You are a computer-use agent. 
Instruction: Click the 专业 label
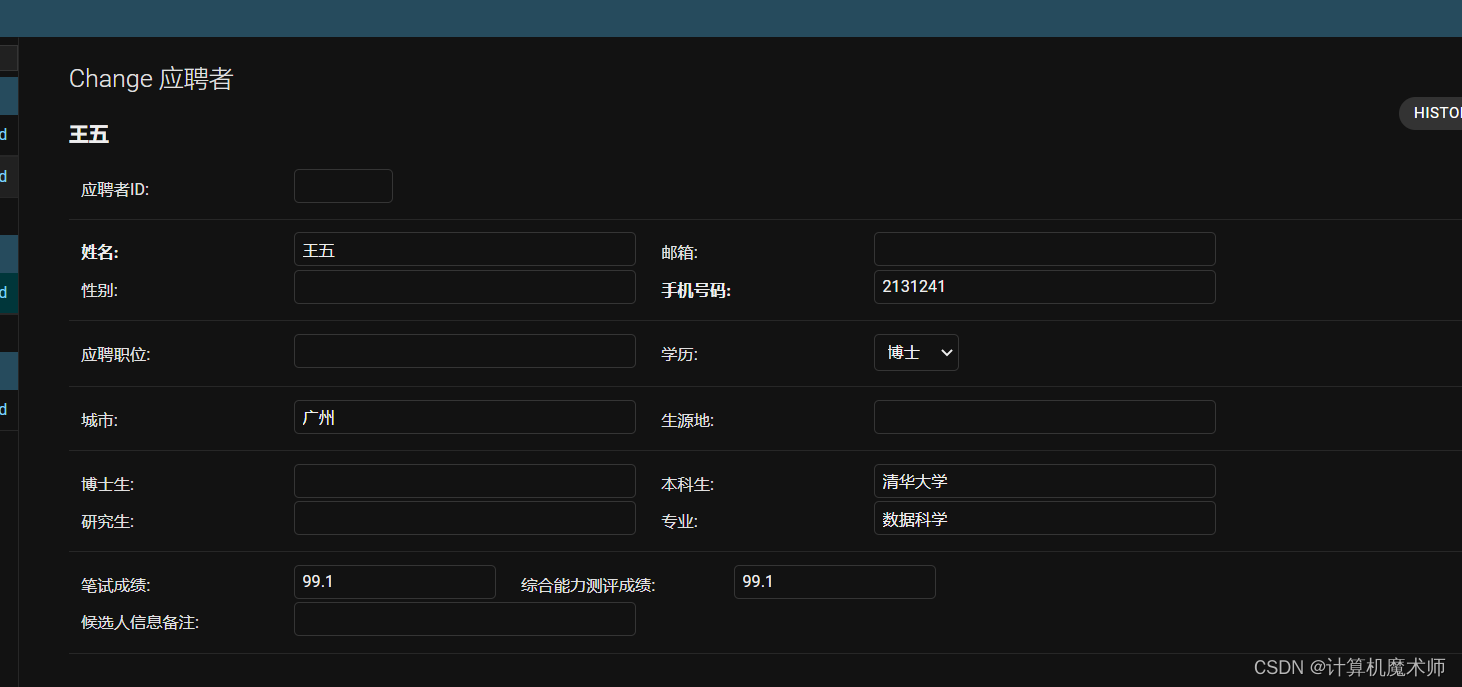(679, 522)
